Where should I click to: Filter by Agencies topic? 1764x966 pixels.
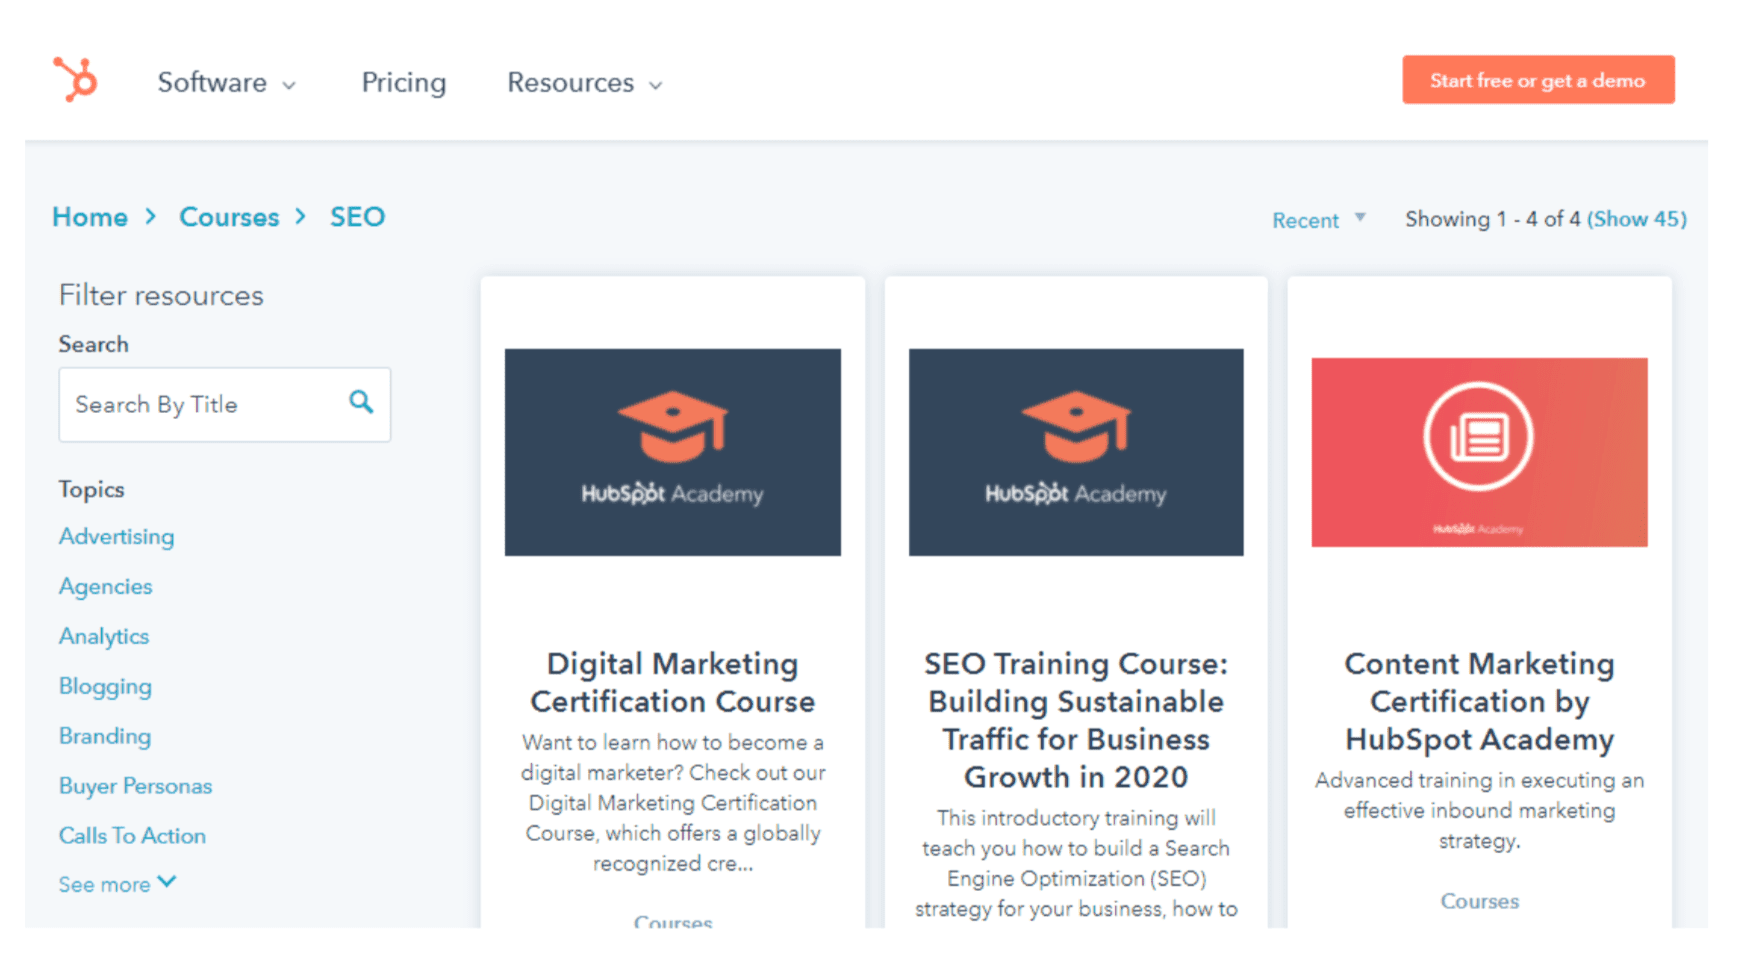105,587
